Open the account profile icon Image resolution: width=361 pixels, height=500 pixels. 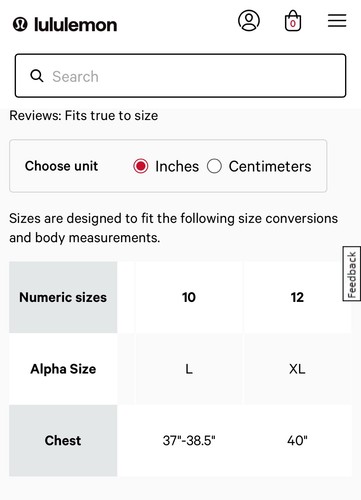[x=249, y=21]
